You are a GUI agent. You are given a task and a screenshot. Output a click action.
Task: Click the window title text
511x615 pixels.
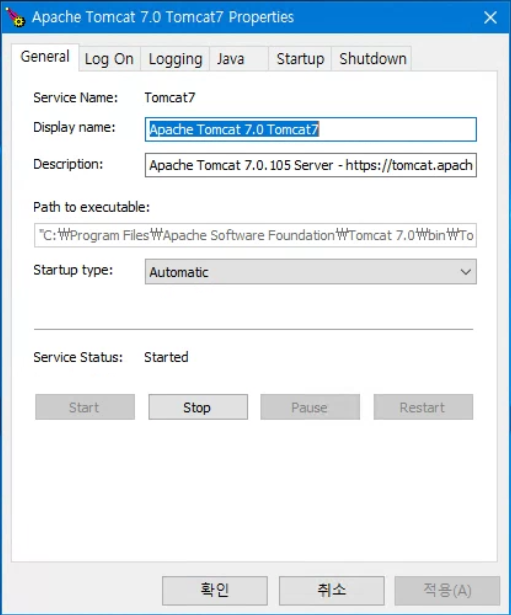tap(163, 17)
